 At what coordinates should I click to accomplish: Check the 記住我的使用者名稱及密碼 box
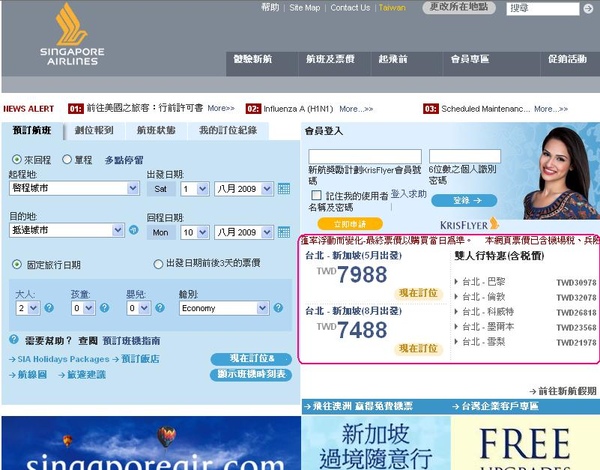pyautogui.click(x=316, y=195)
